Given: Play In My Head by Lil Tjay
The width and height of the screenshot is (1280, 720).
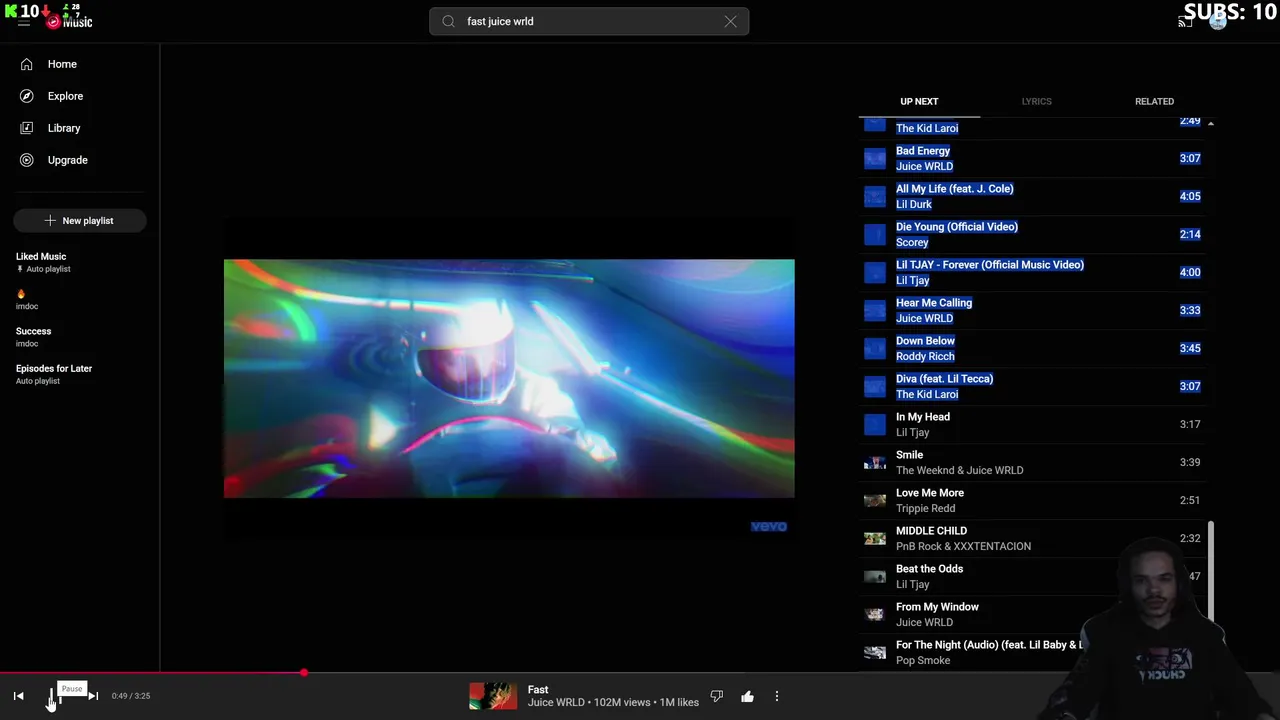Looking at the screenshot, I should coord(1033,424).
